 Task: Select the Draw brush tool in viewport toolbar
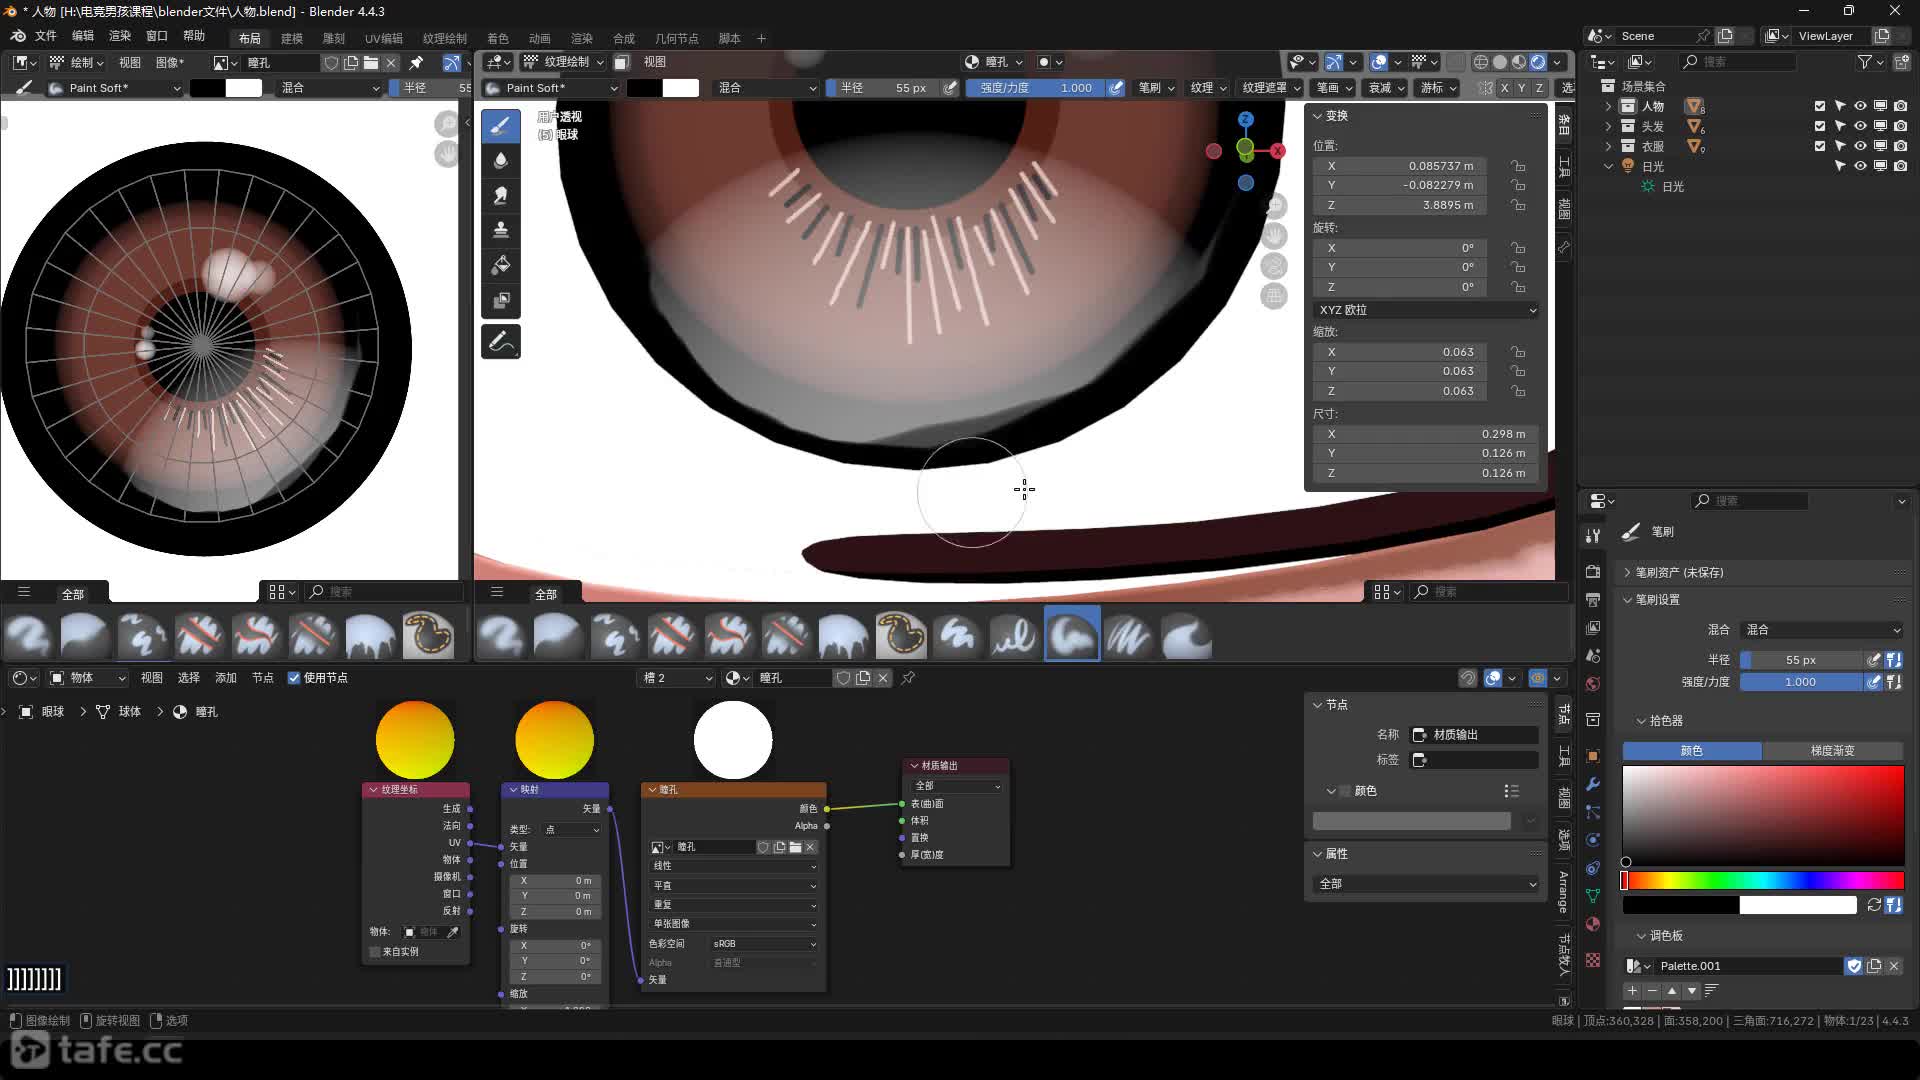(x=501, y=126)
